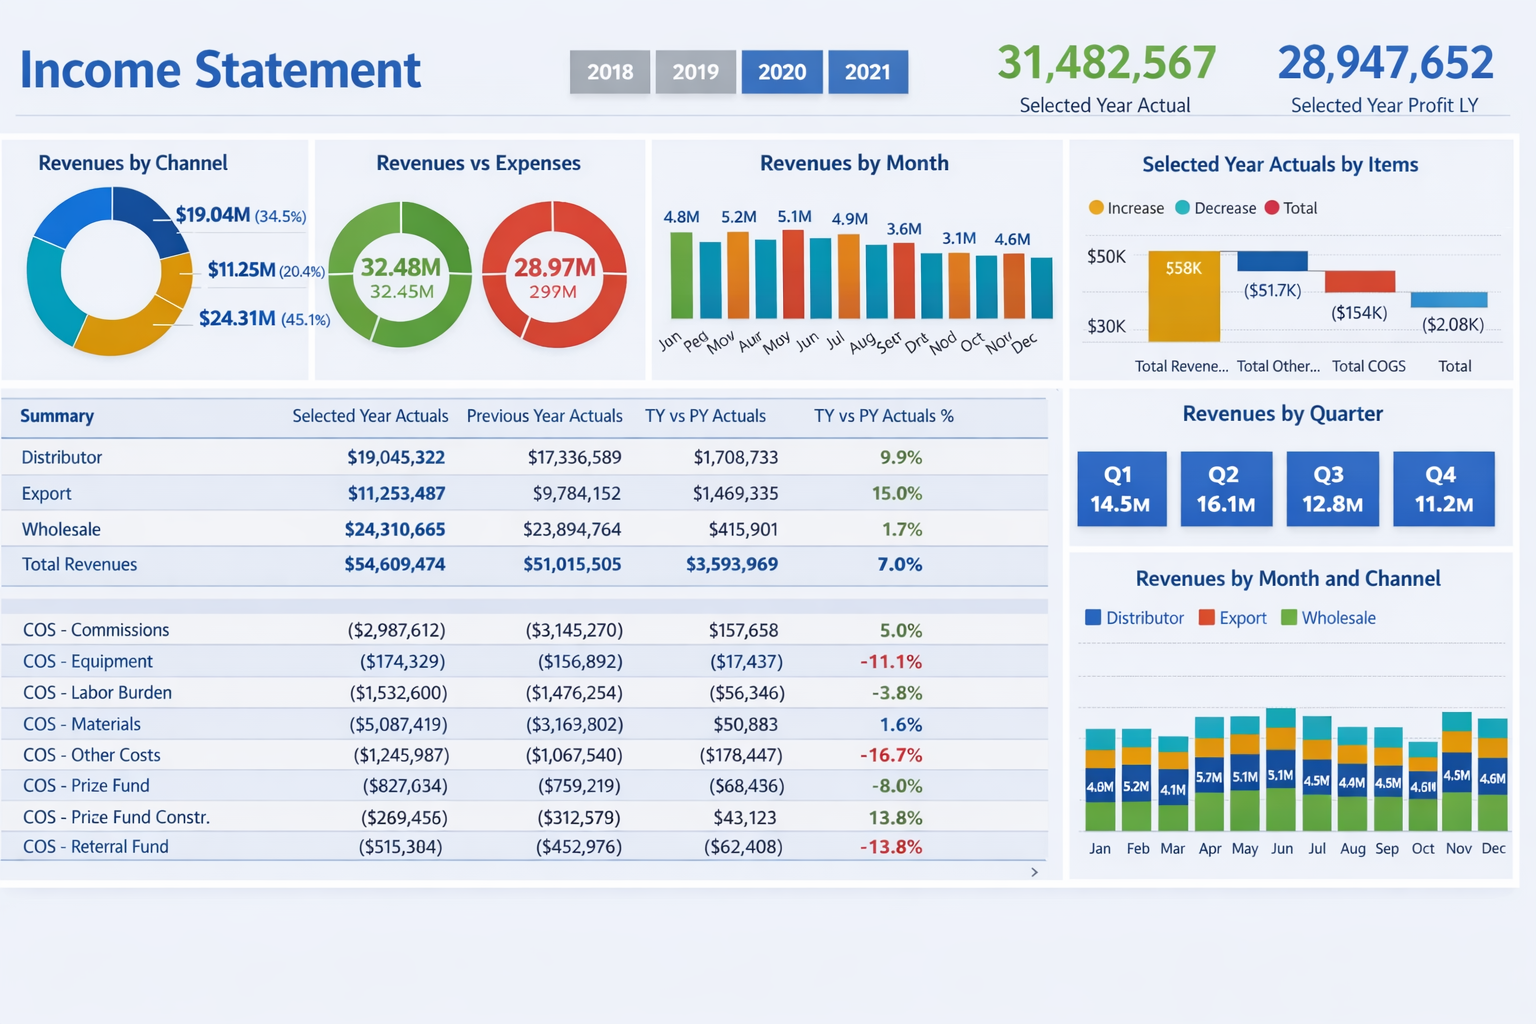The width and height of the screenshot is (1536, 1024).
Task: Click the $11.25M (20.4%) channel donut label
Action: 266,270
